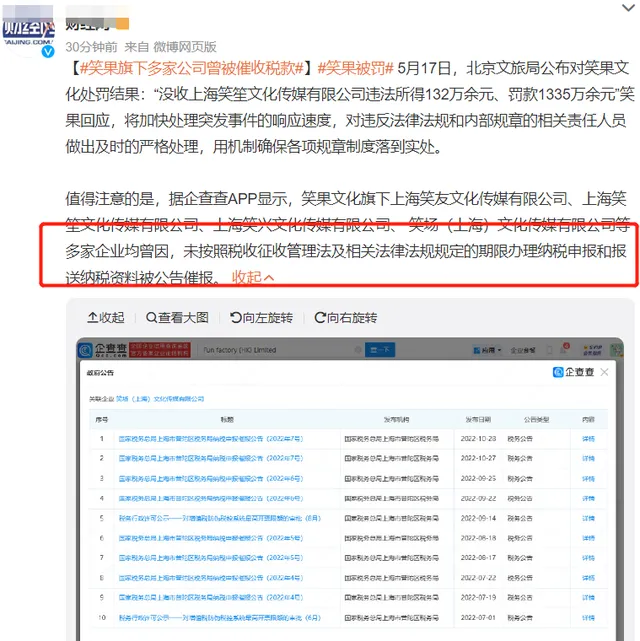The width and height of the screenshot is (640, 641).
Task: Open 详情 link in row 1
Action: point(588,439)
